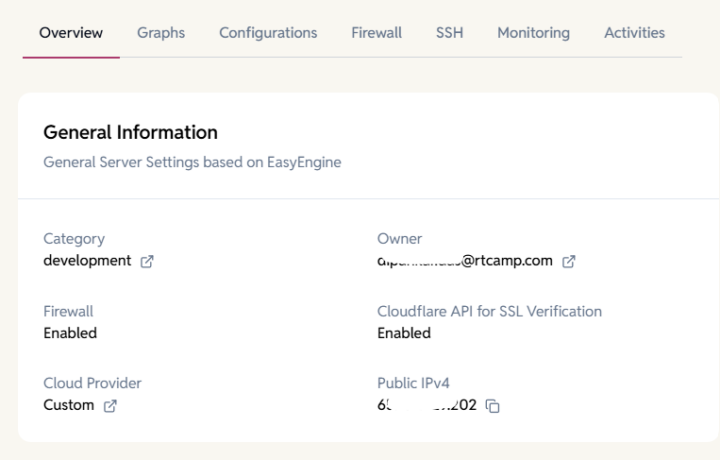This screenshot has width=720, height=460.
Task: Click the external link icon after owner email
Action: click(x=569, y=261)
